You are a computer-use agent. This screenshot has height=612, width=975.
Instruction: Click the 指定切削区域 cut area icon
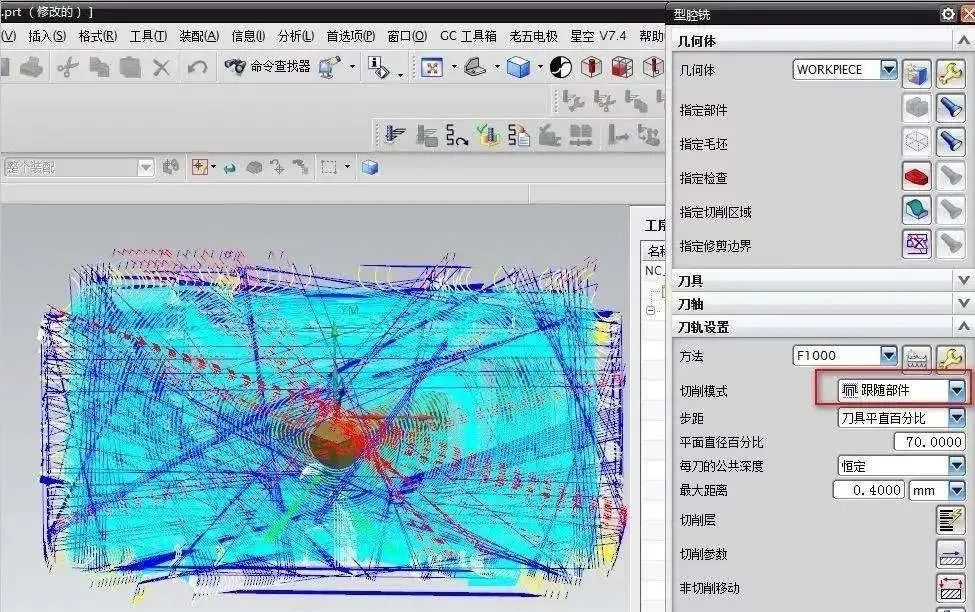pyautogui.click(x=916, y=211)
